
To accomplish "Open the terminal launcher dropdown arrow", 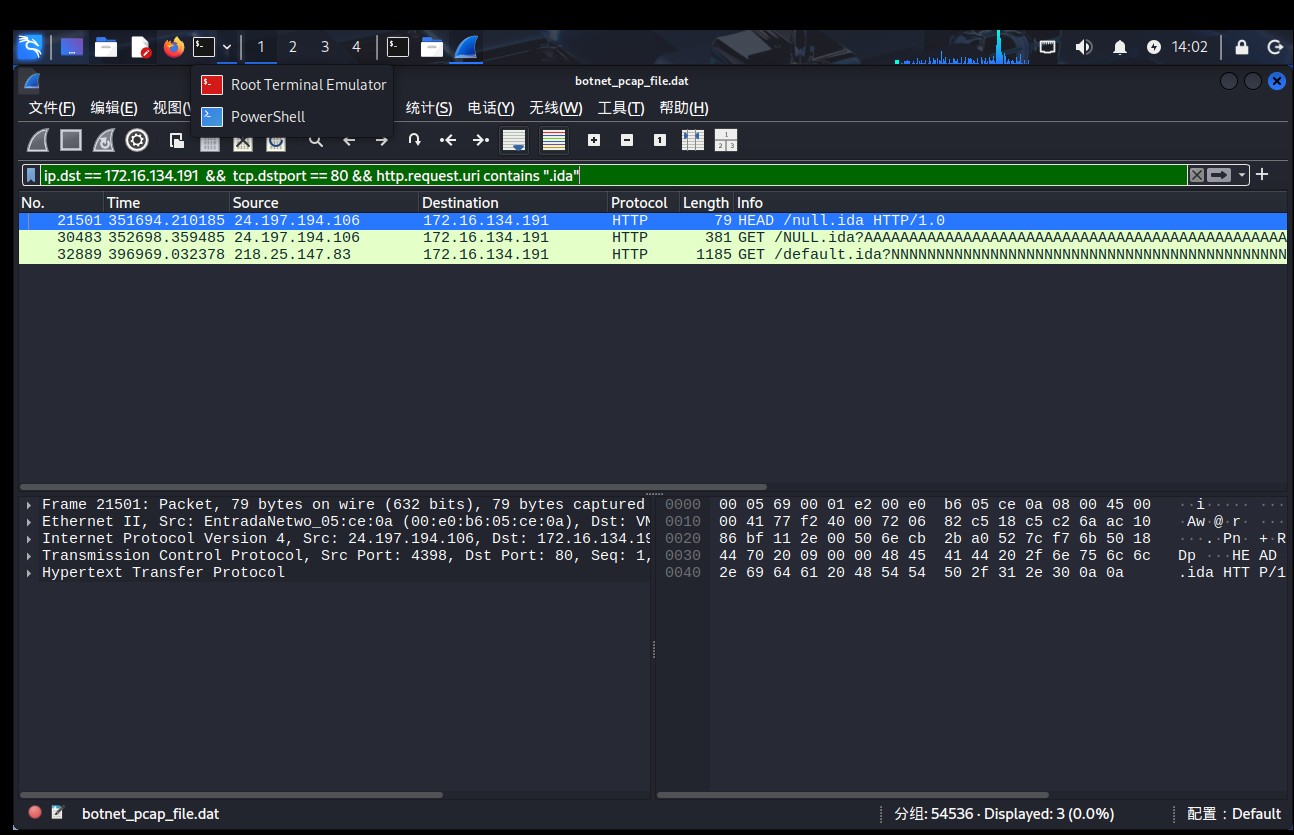I will point(227,47).
